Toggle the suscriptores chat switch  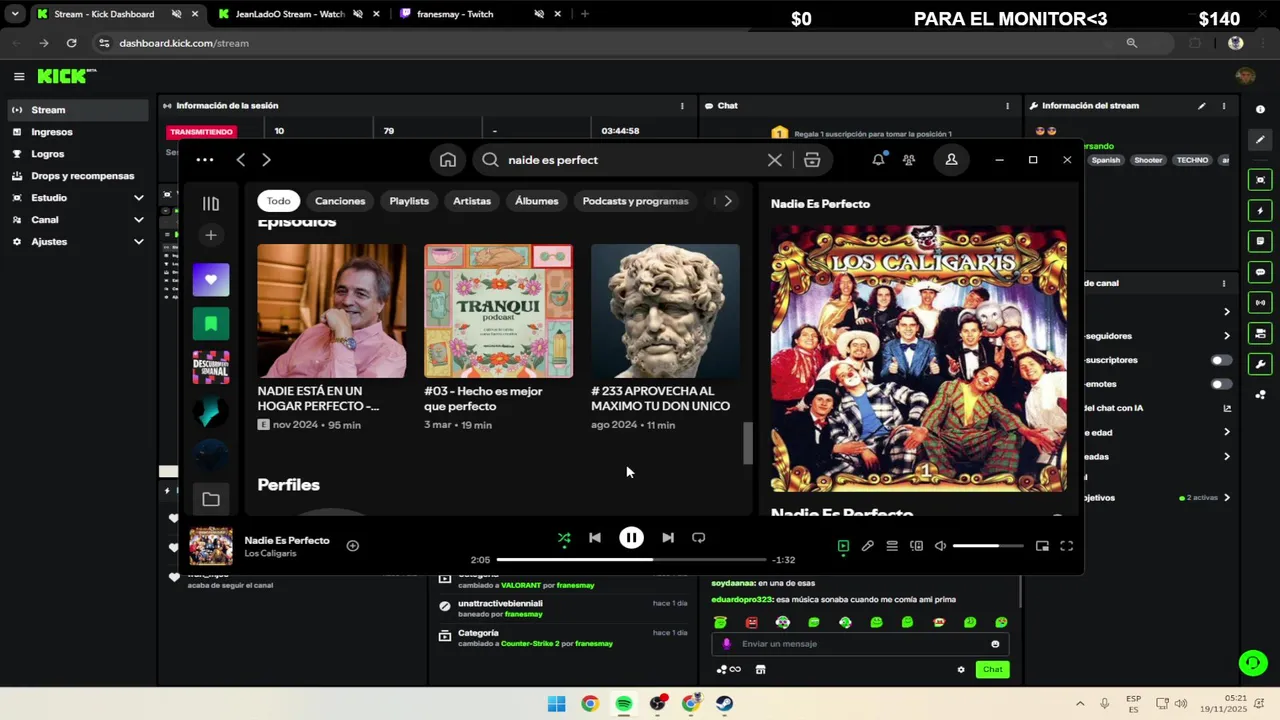click(x=1221, y=360)
